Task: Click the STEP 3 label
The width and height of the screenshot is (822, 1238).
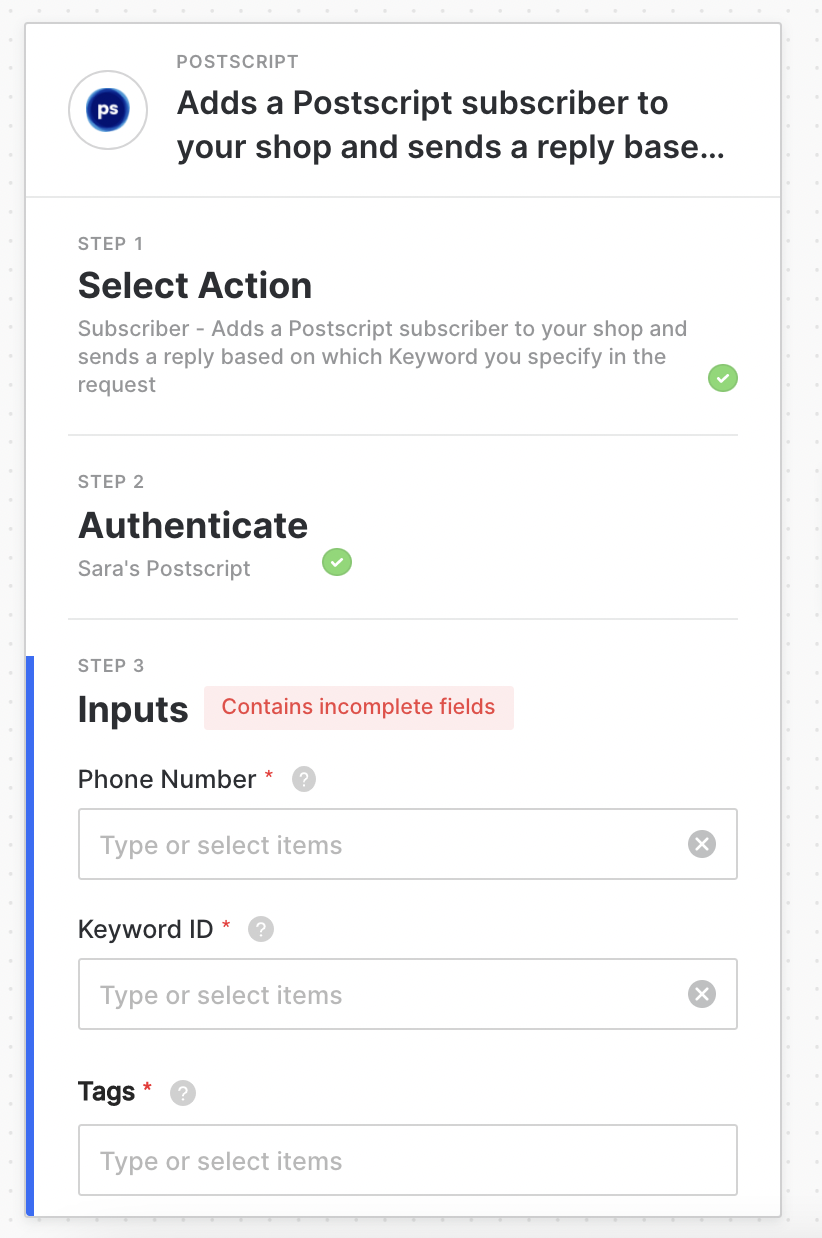Action: pyautogui.click(x=111, y=666)
